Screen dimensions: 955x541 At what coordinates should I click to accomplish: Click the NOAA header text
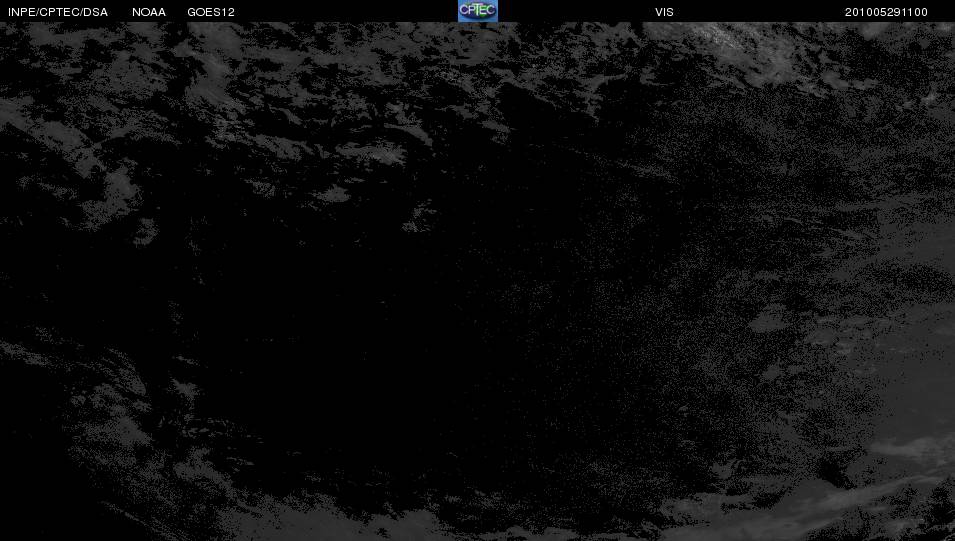[x=149, y=12]
